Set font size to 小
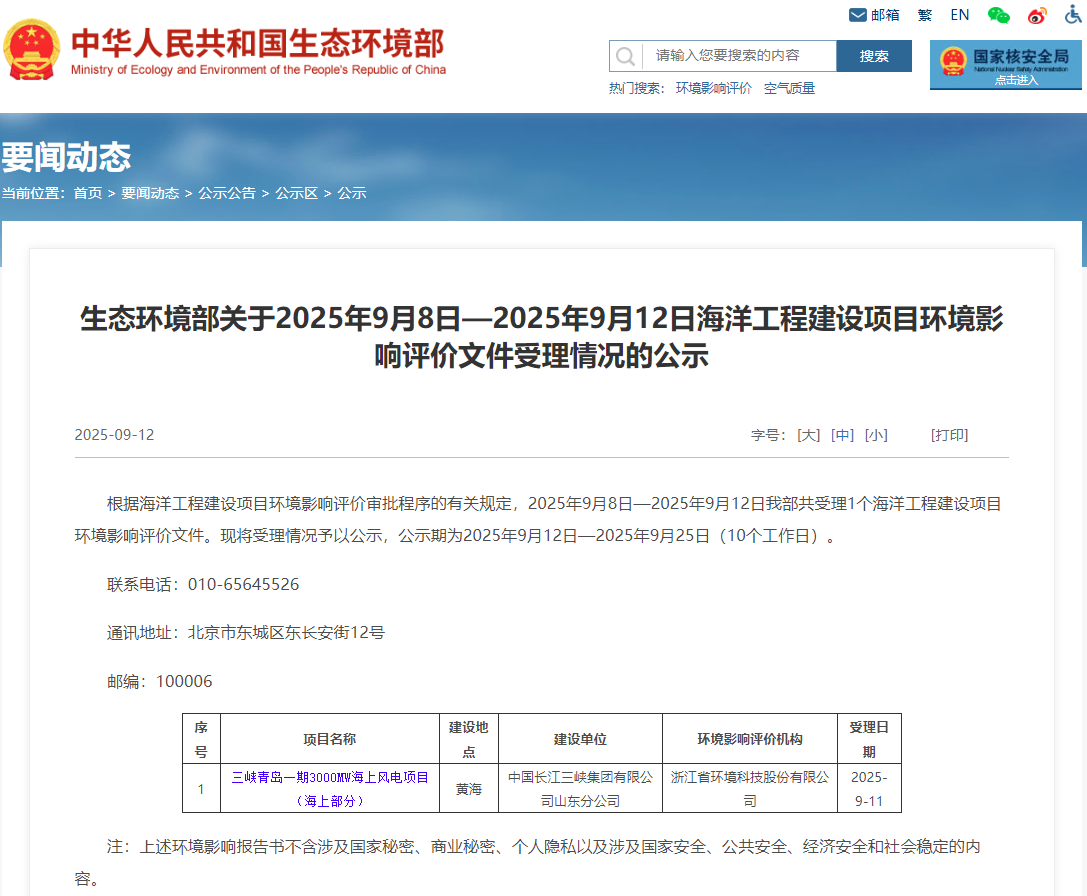This screenshot has width=1087, height=896. [x=876, y=435]
